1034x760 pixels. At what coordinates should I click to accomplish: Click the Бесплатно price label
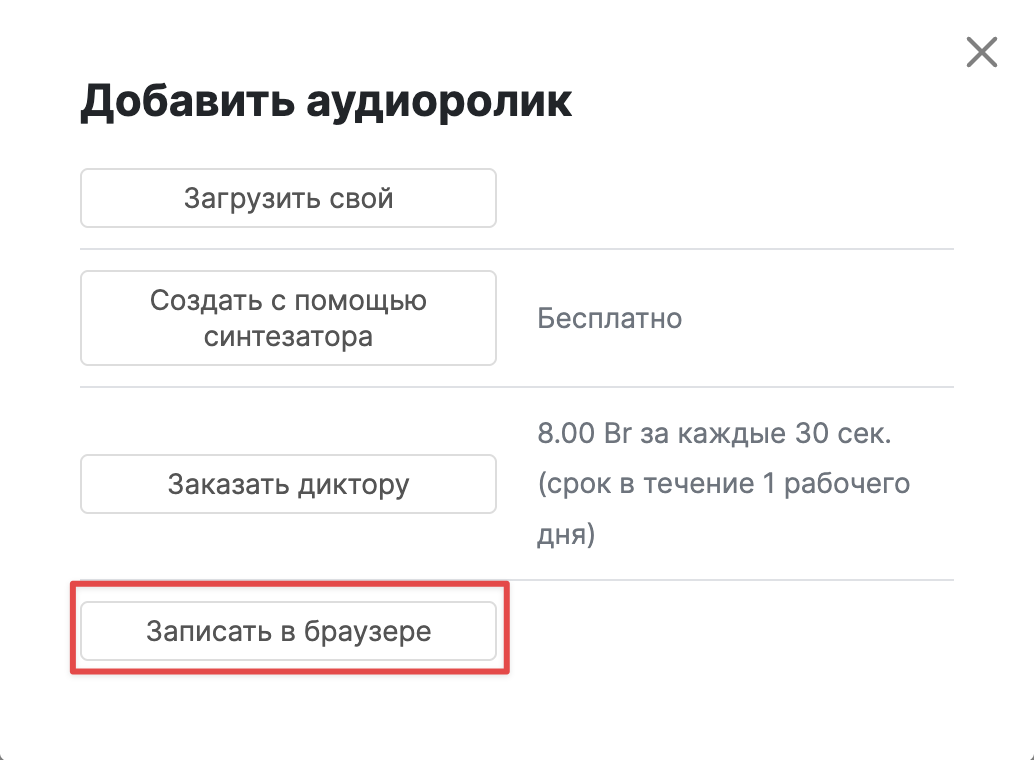[609, 319]
